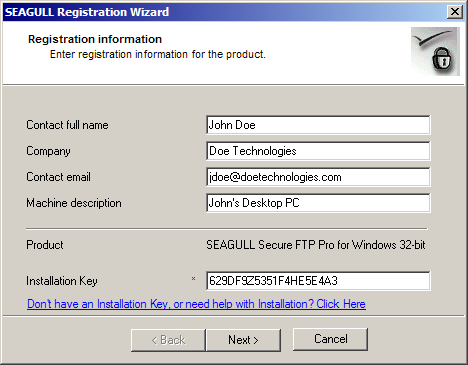Click the SEAGULL Registration Wizard title bar
The image size is (468, 365).
point(225,12)
